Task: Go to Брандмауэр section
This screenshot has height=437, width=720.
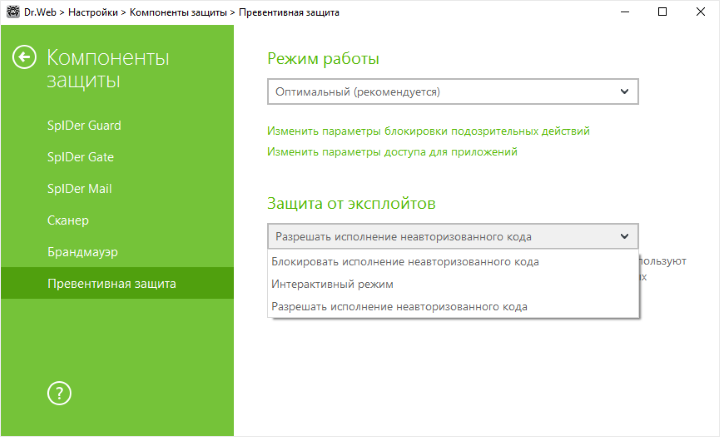Action: point(83,252)
